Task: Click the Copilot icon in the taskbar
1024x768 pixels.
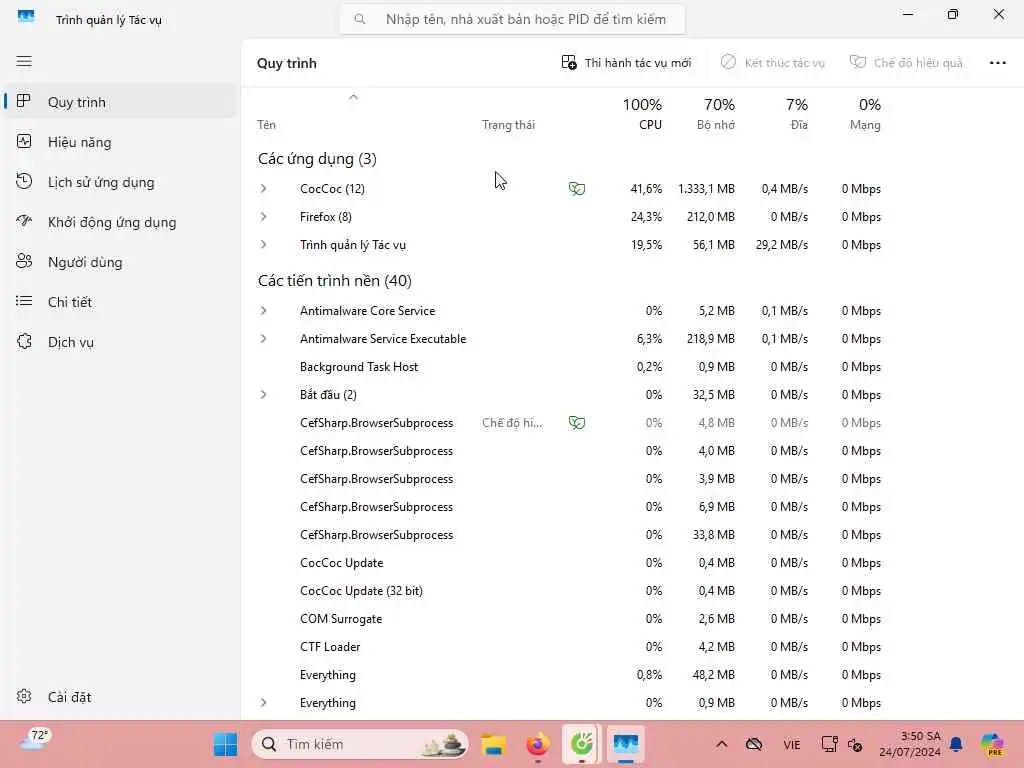Action: click(x=992, y=744)
